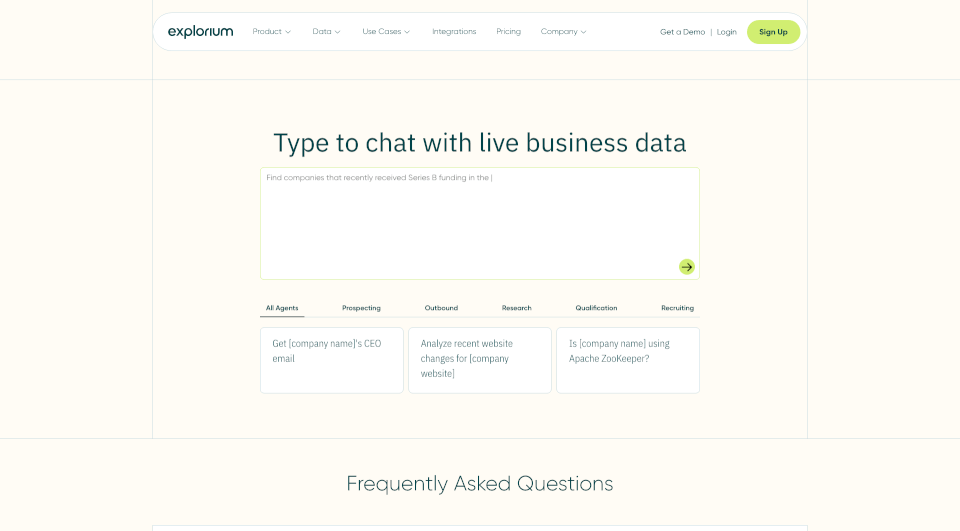Open the Integrations page

pyautogui.click(x=454, y=32)
